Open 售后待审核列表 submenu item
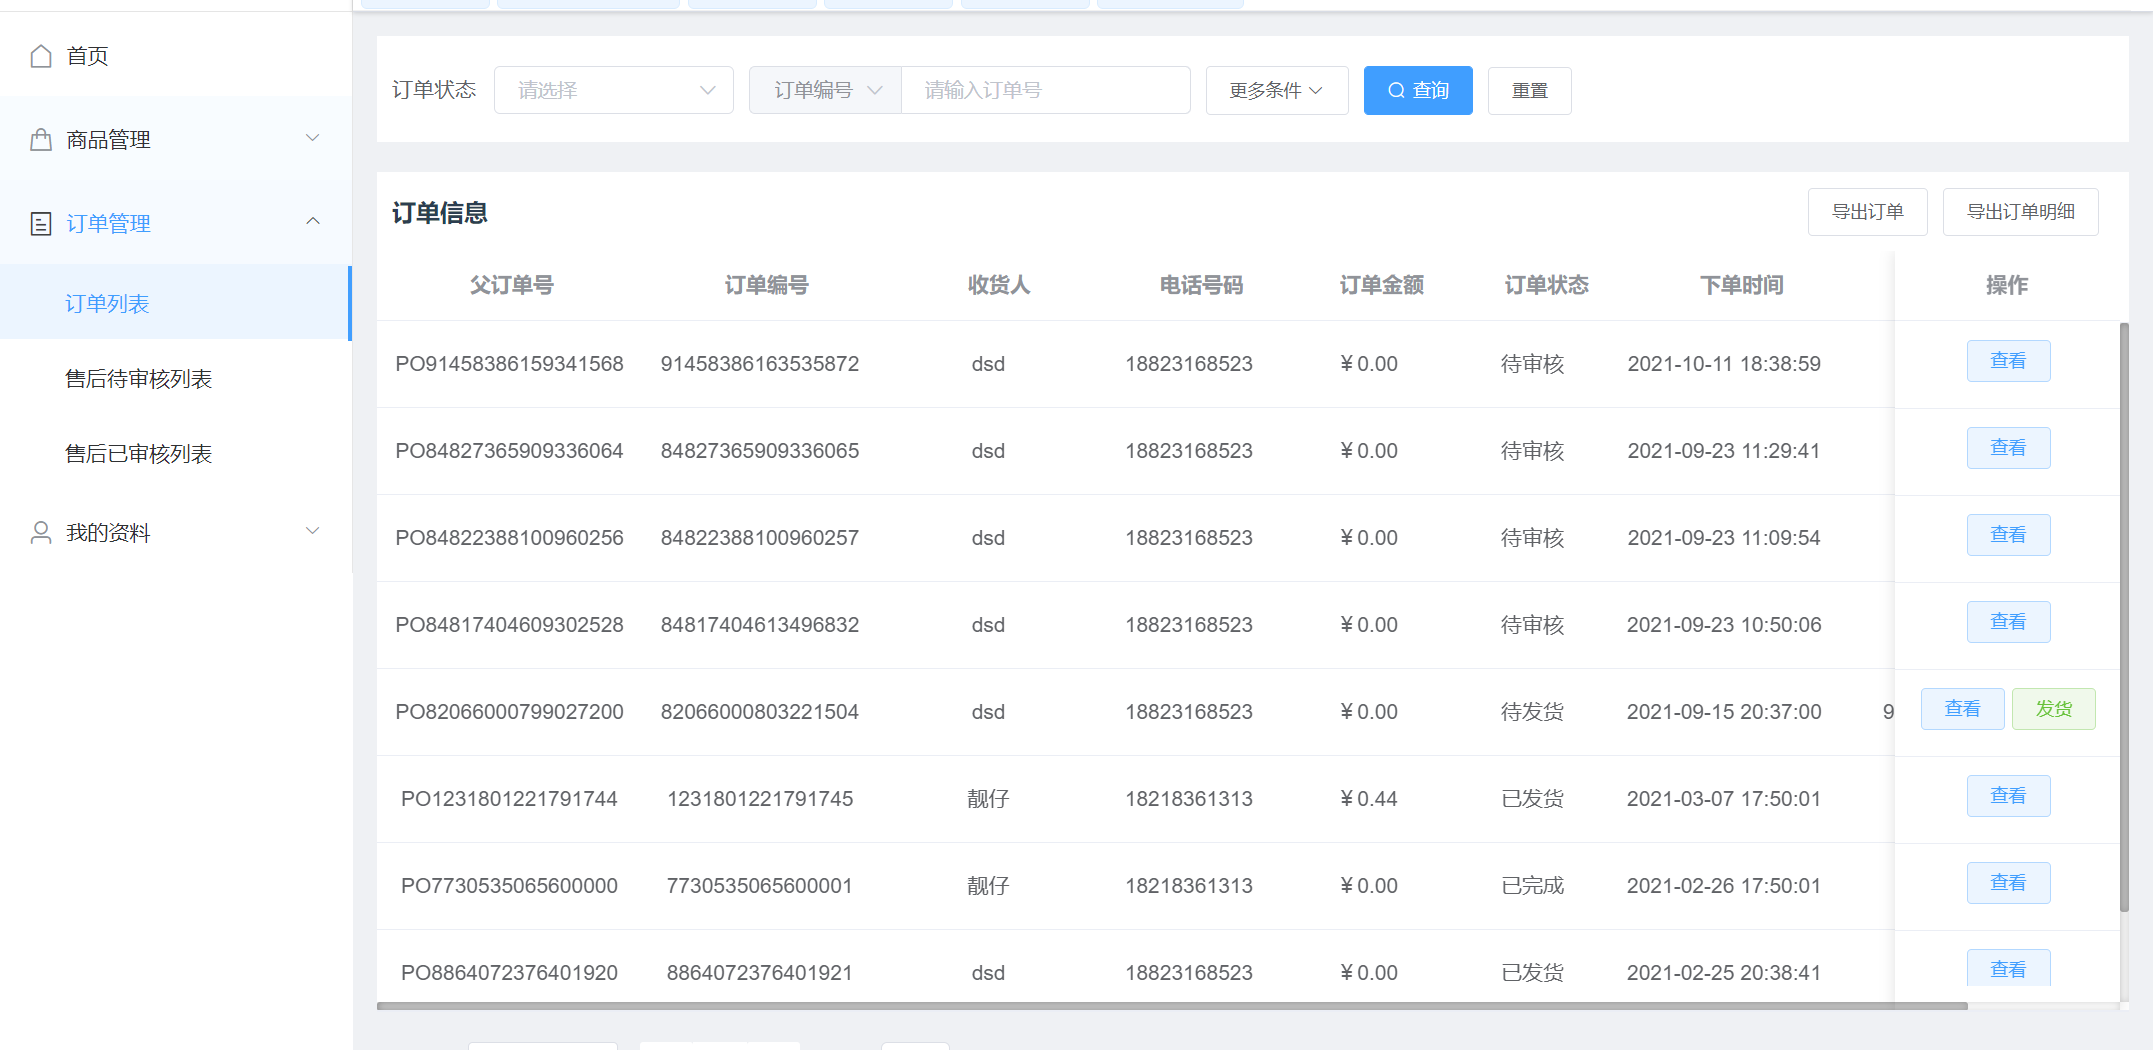2153x1050 pixels. click(176, 379)
